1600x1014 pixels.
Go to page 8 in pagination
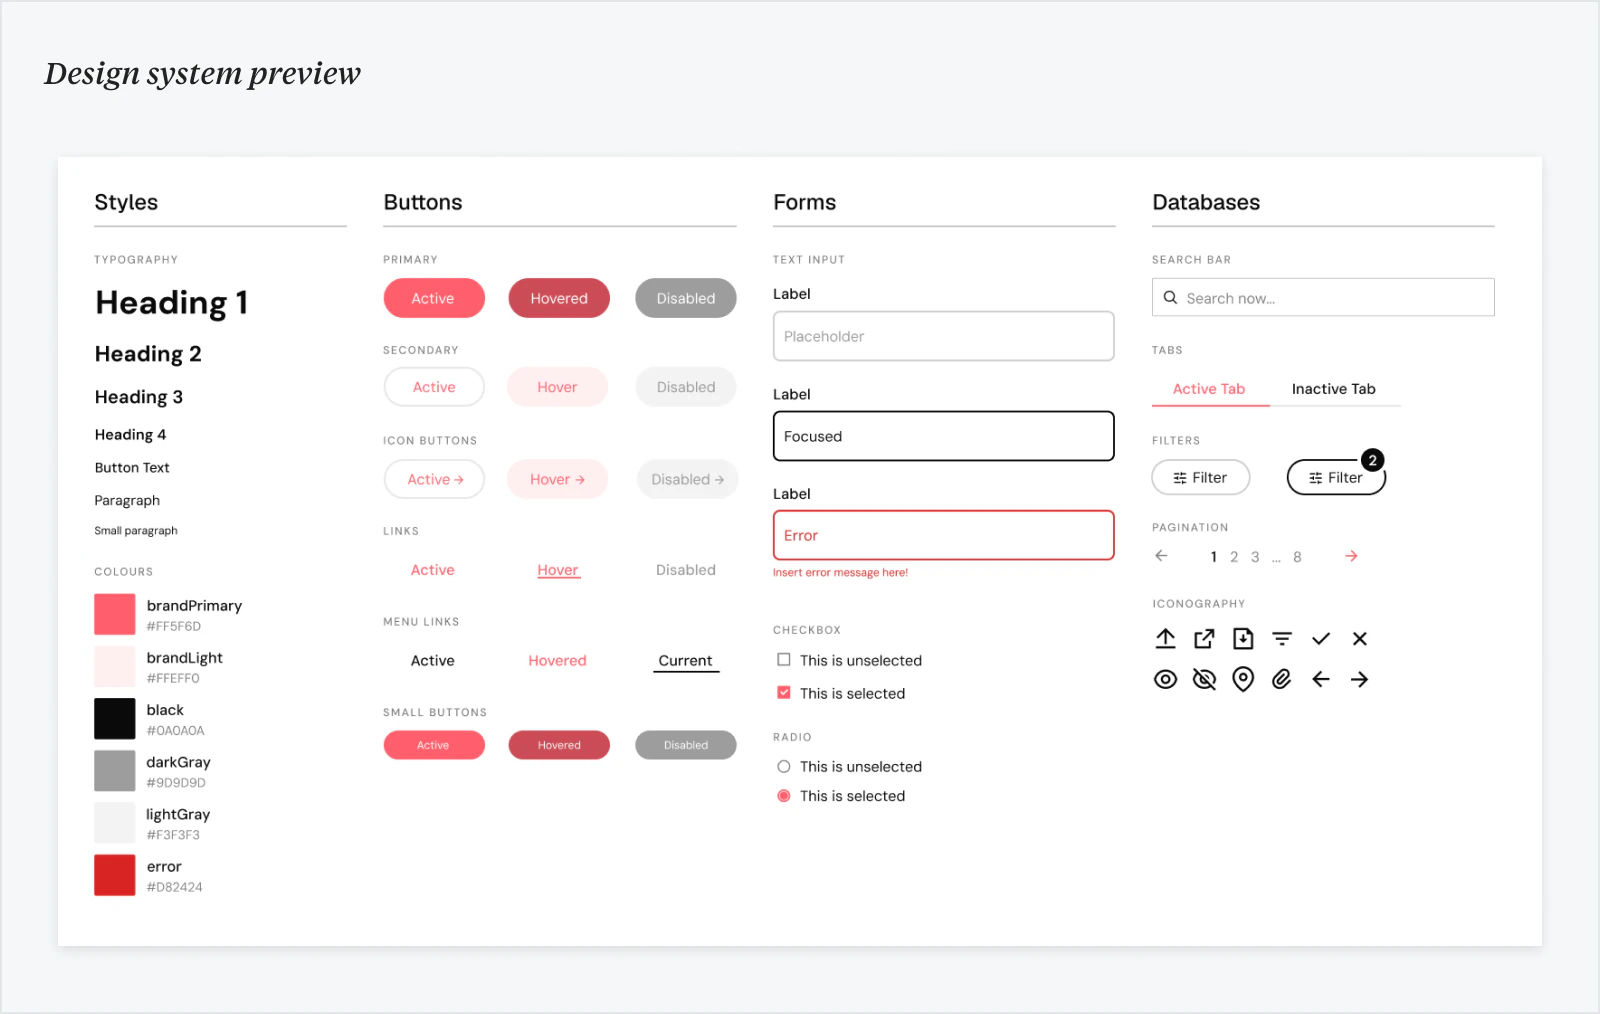click(x=1297, y=557)
